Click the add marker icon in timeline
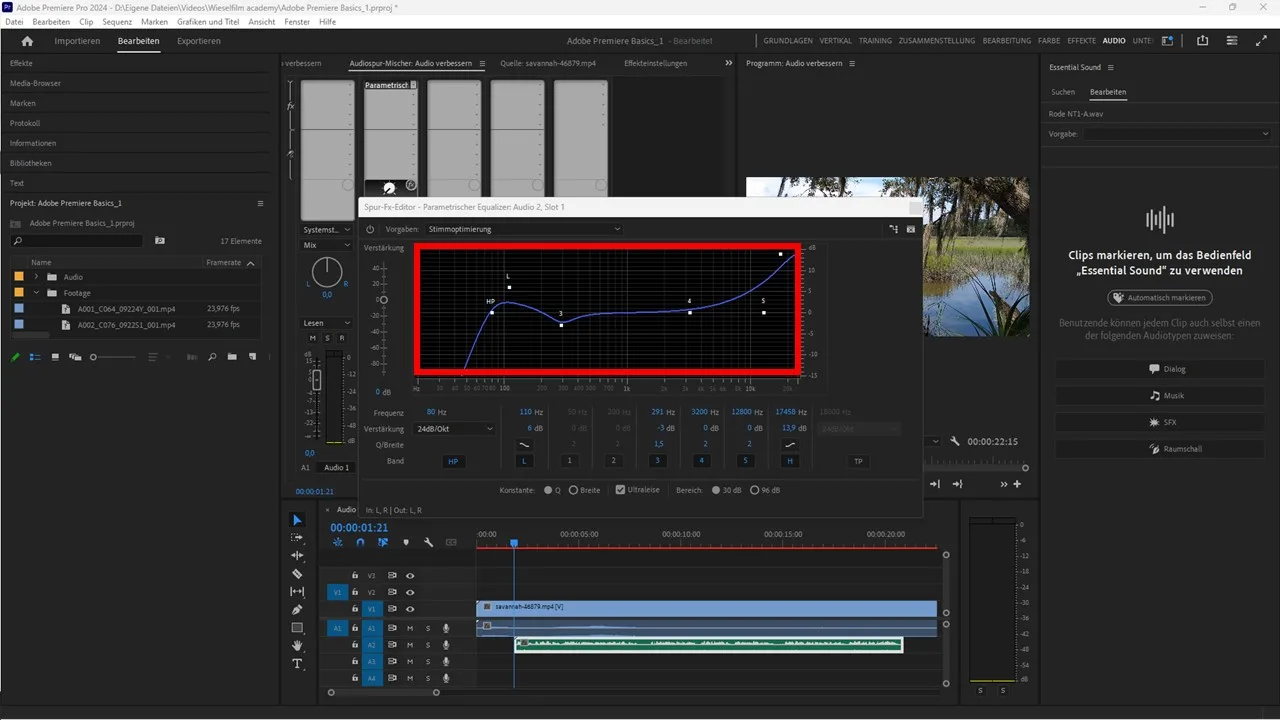Image resolution: width=1280 pixels, height=720 pixels. pos(406,542)
